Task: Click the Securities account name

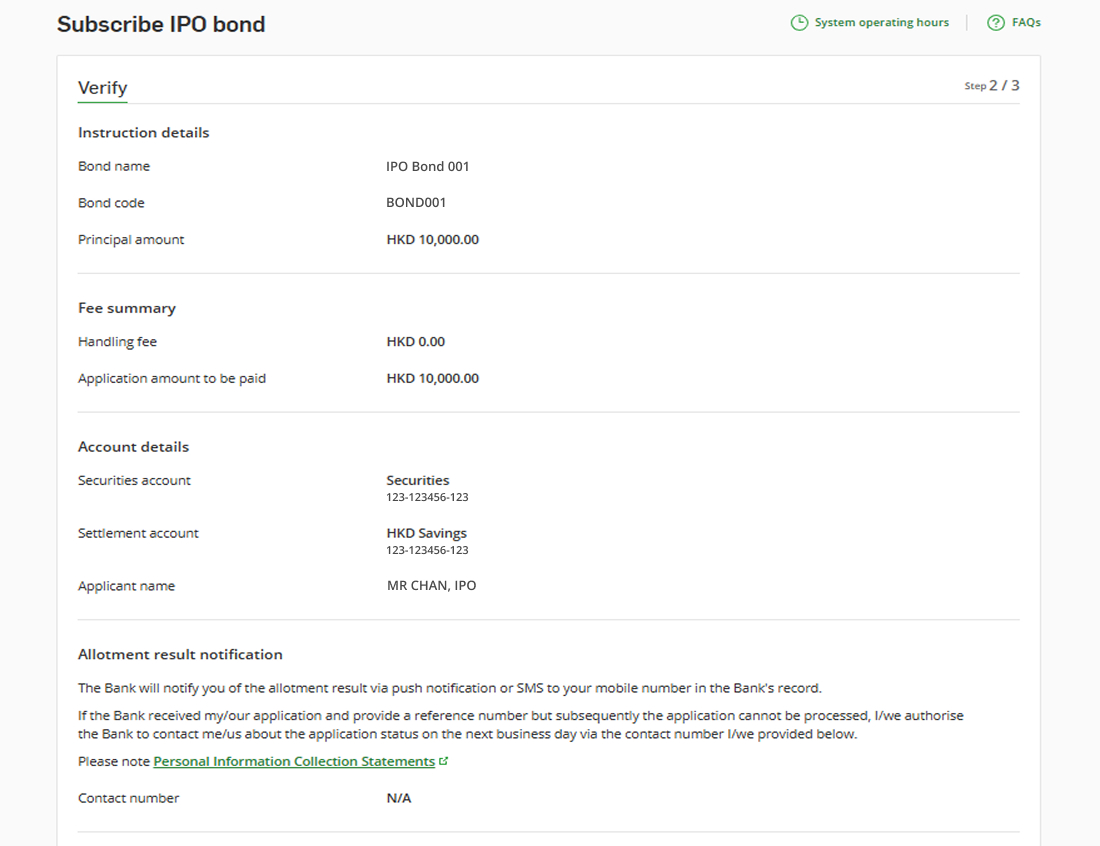Action: (x=418, y=481)
